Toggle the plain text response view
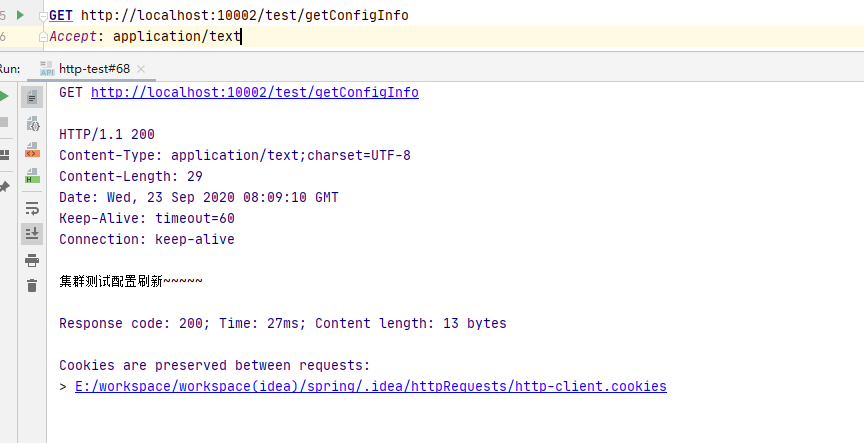The width and height of the screenshot is (864, 443). (x=32, y=98)
